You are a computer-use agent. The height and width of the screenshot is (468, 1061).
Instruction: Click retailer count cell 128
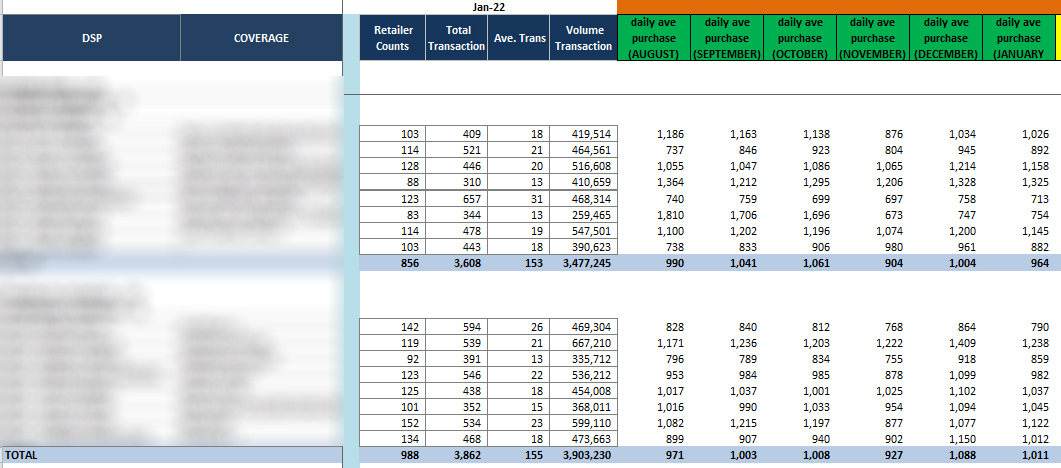coord(392,166)
